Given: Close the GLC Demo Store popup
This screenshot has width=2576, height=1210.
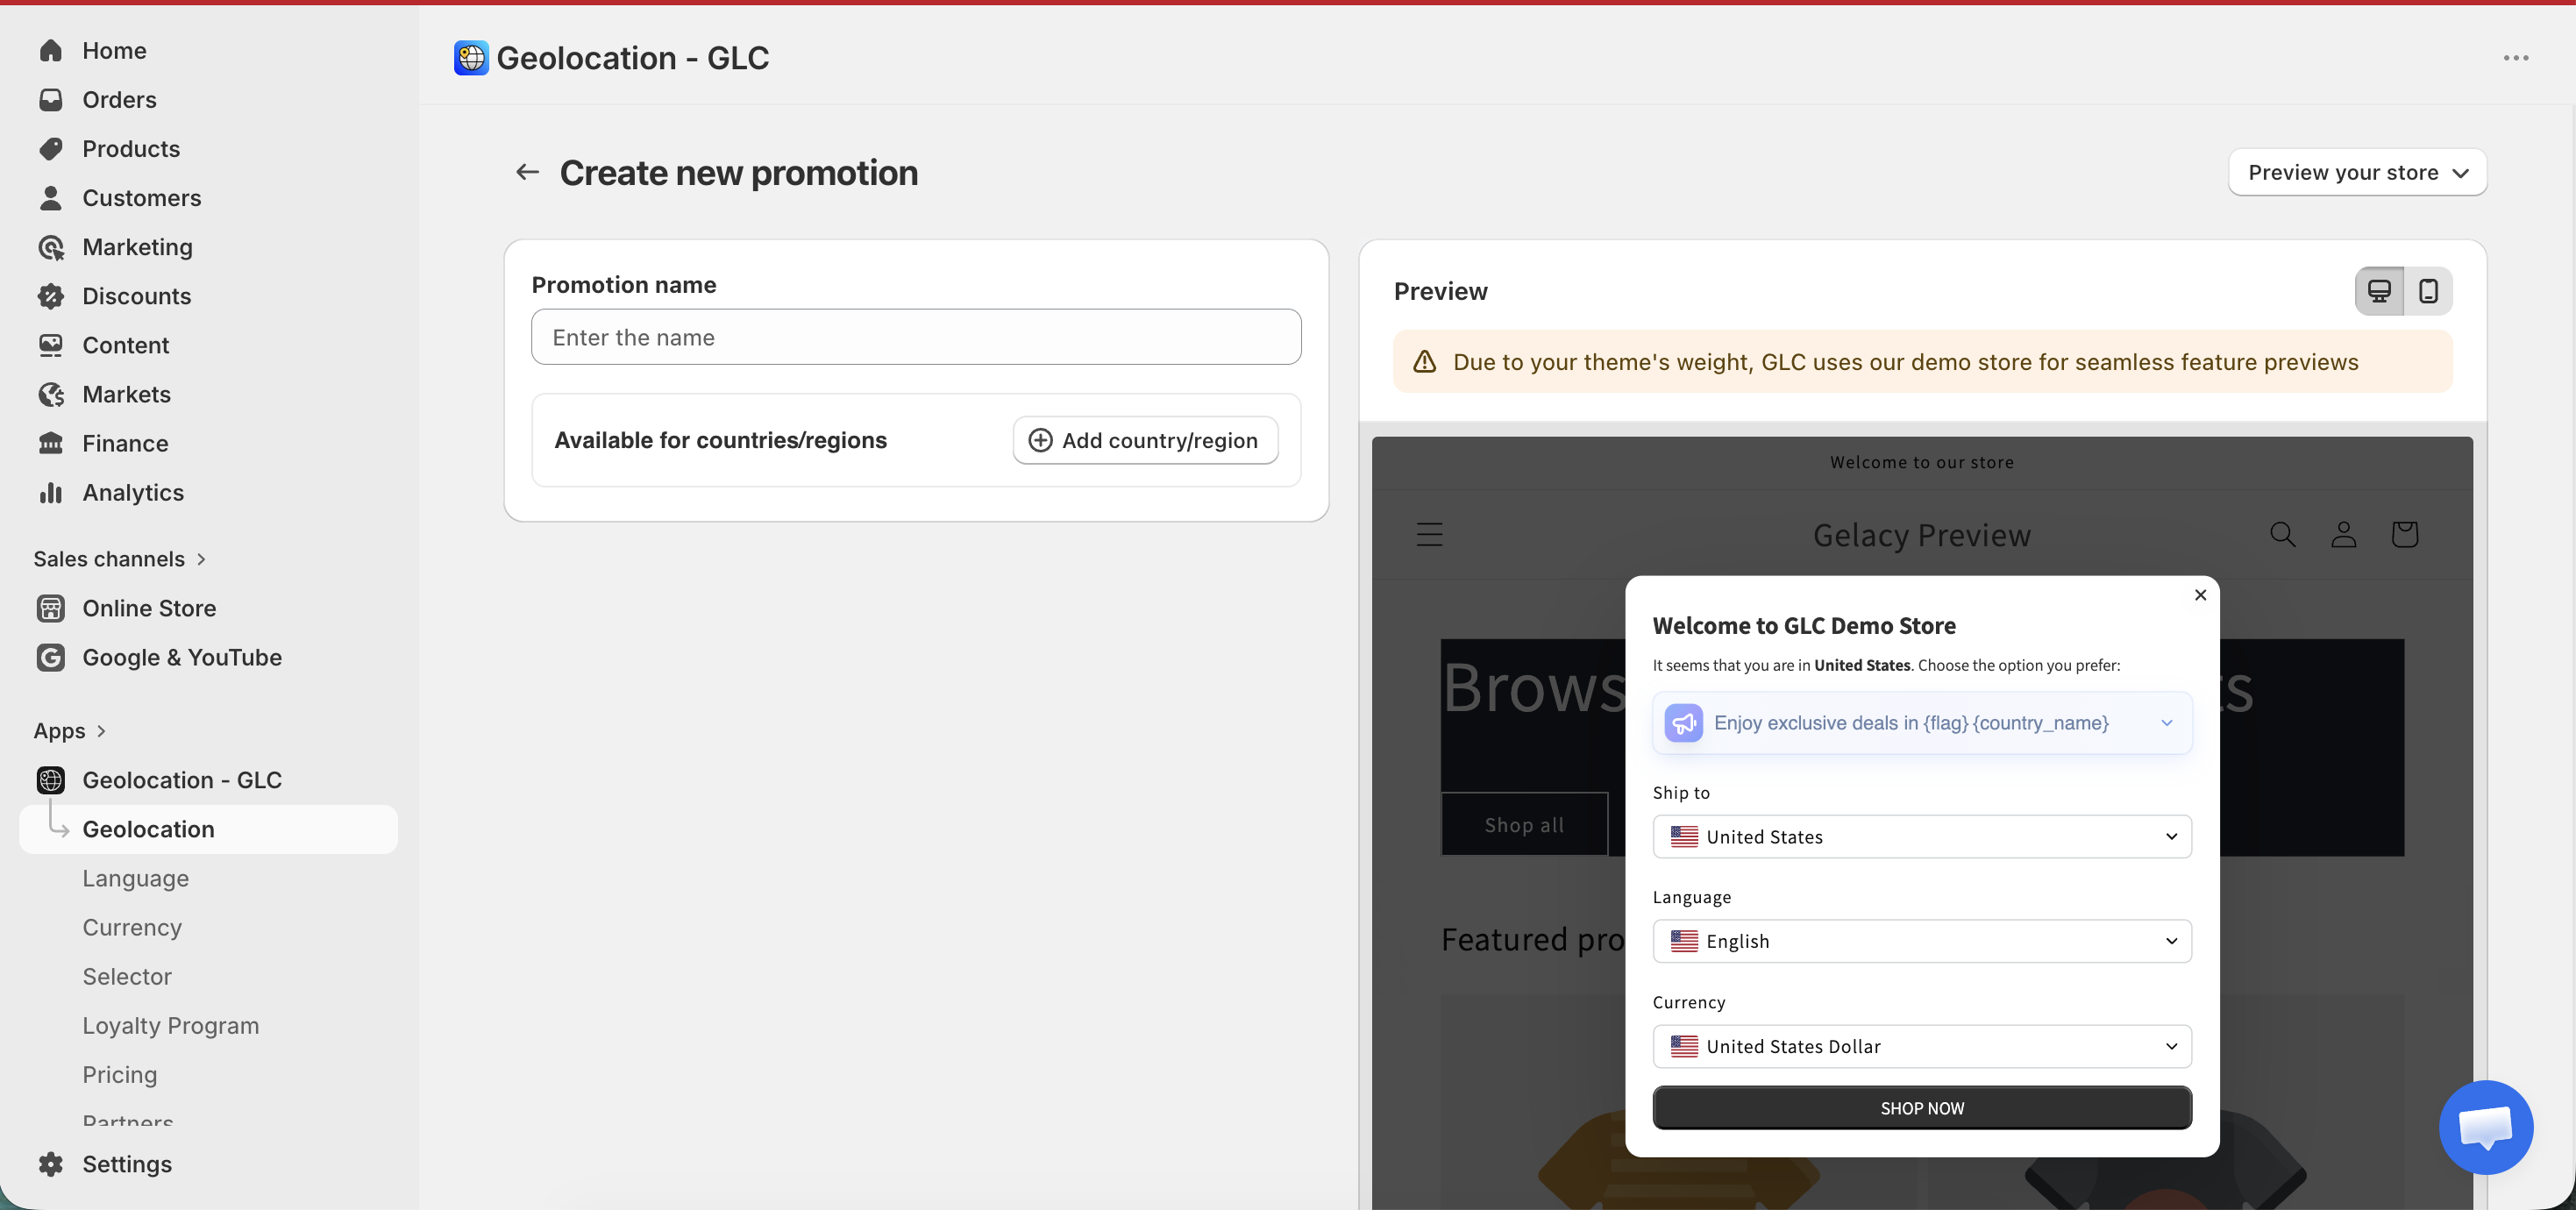Looking at the screenshot, I should coord(2200,595).
